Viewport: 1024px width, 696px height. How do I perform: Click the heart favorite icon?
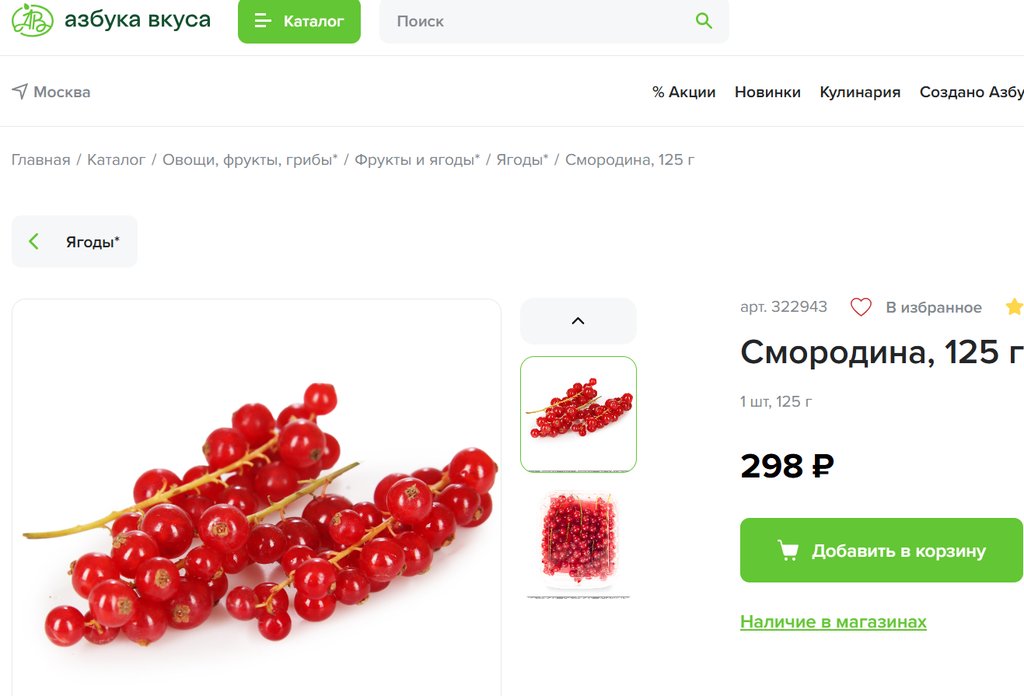pyautogui.click(x=861, y=307)
